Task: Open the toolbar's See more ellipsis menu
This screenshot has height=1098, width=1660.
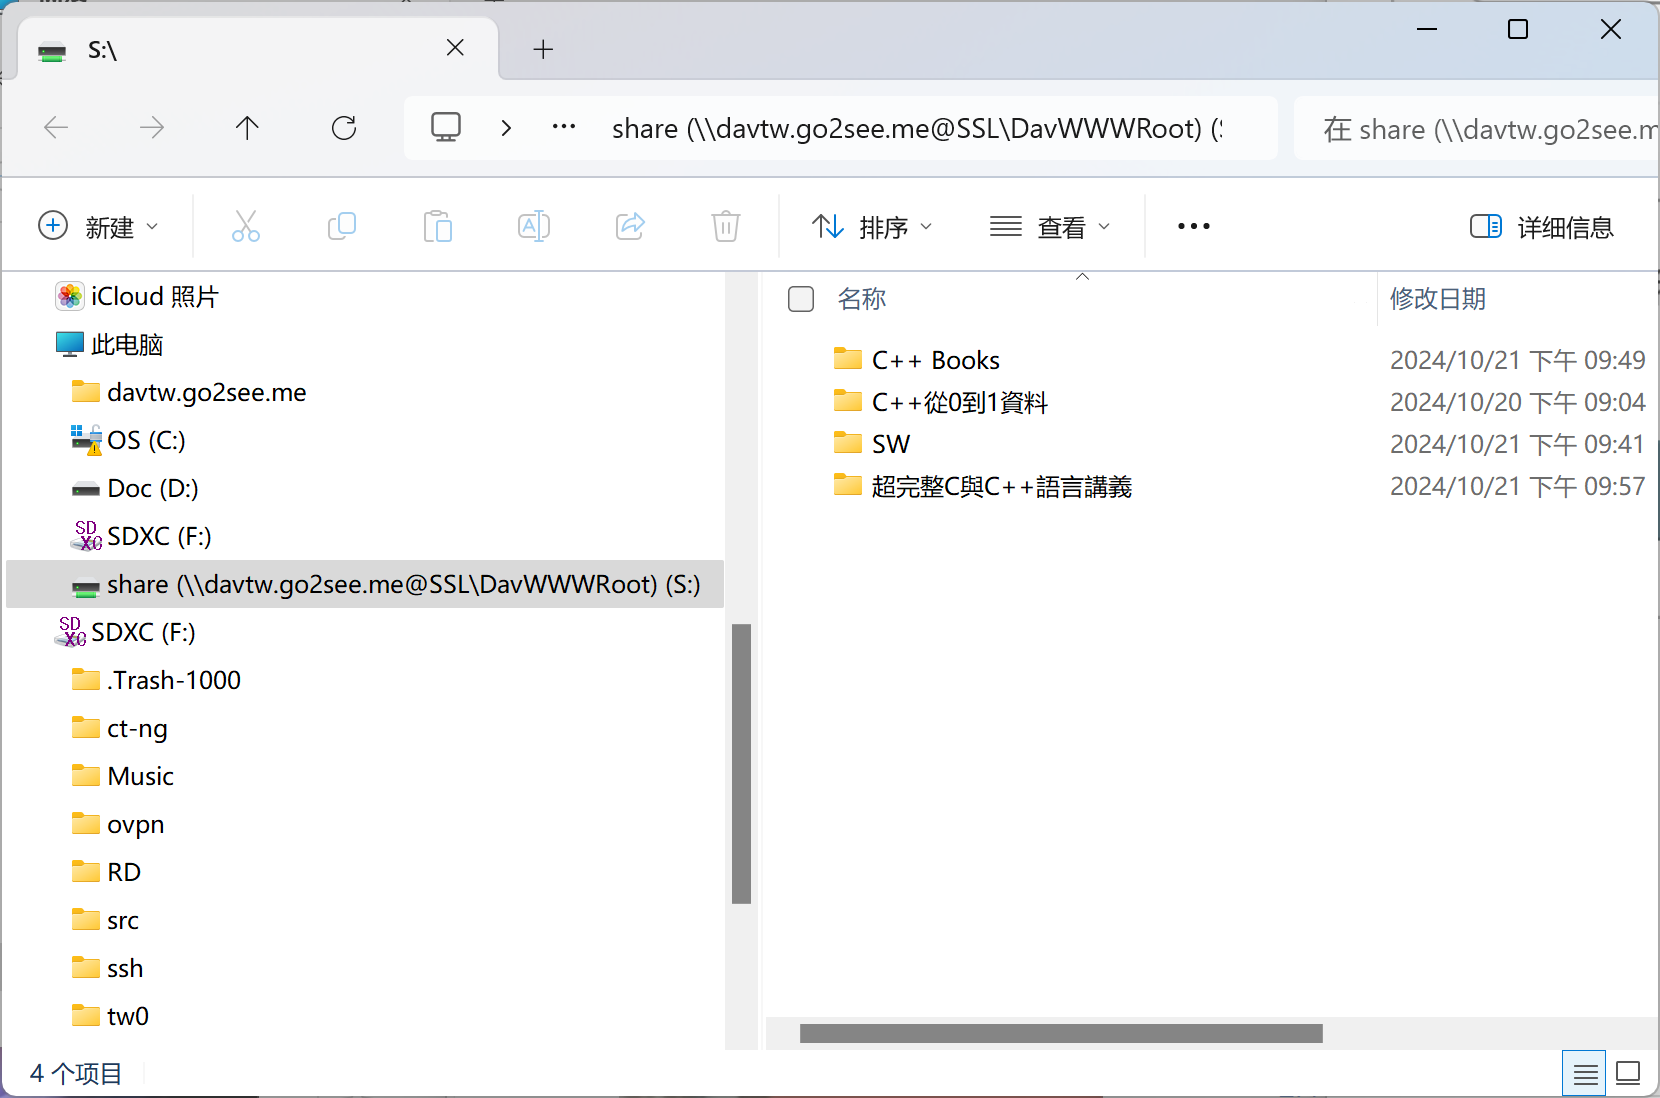Action: (1193, 227)
